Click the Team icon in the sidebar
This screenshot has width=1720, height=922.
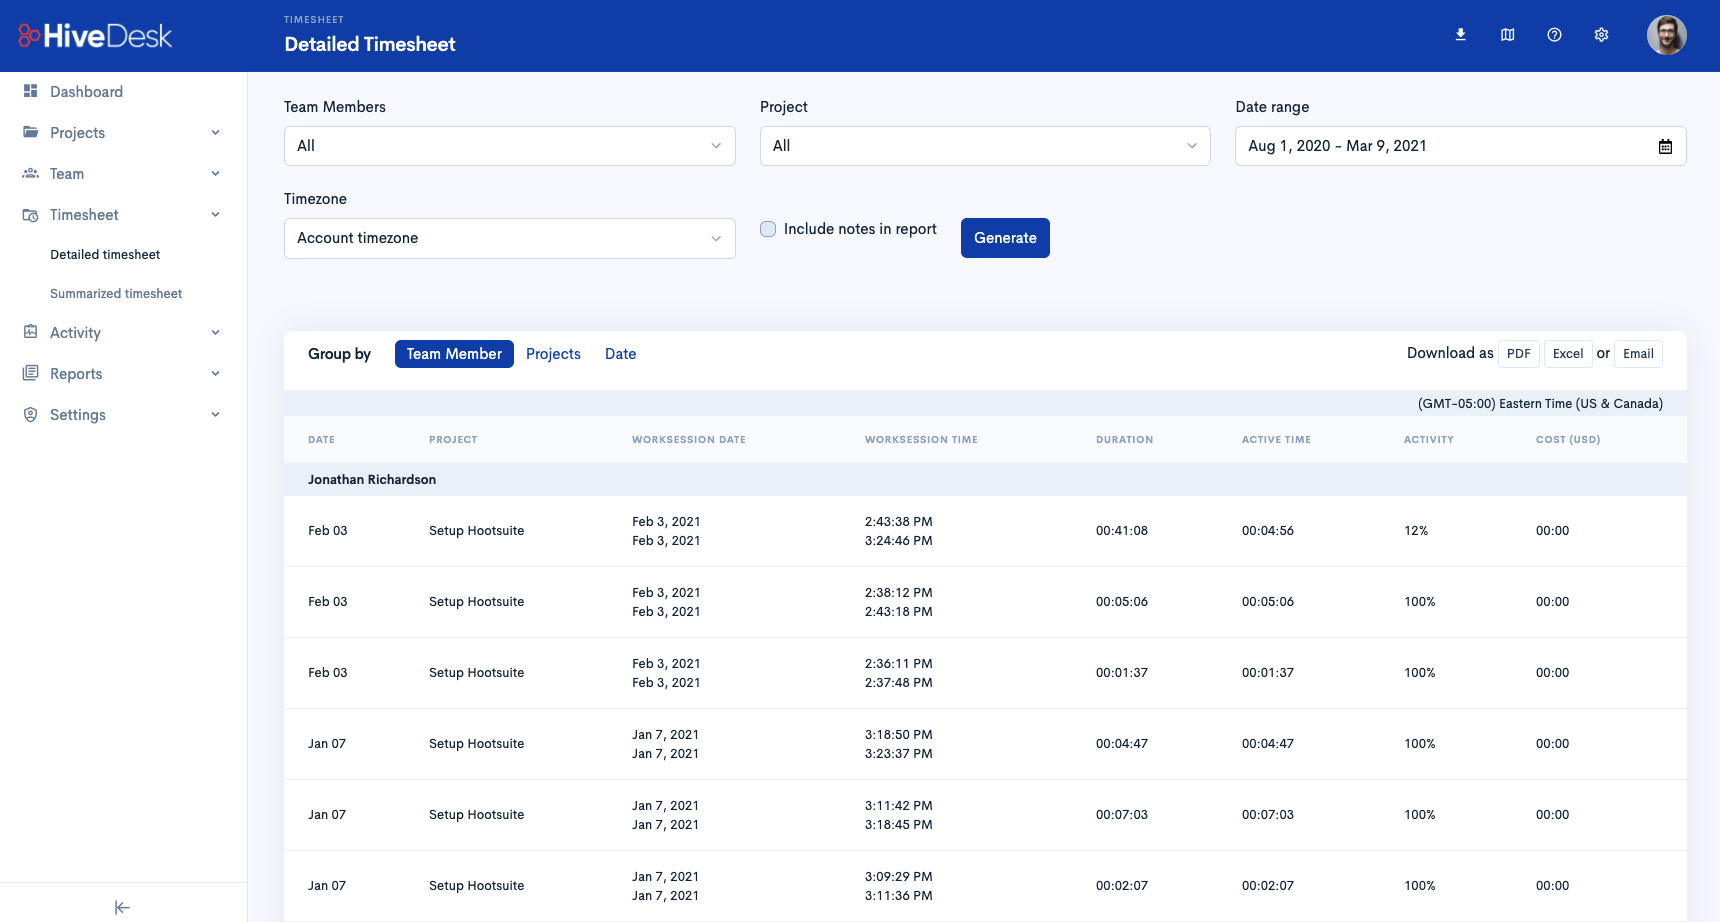point(30,173)
